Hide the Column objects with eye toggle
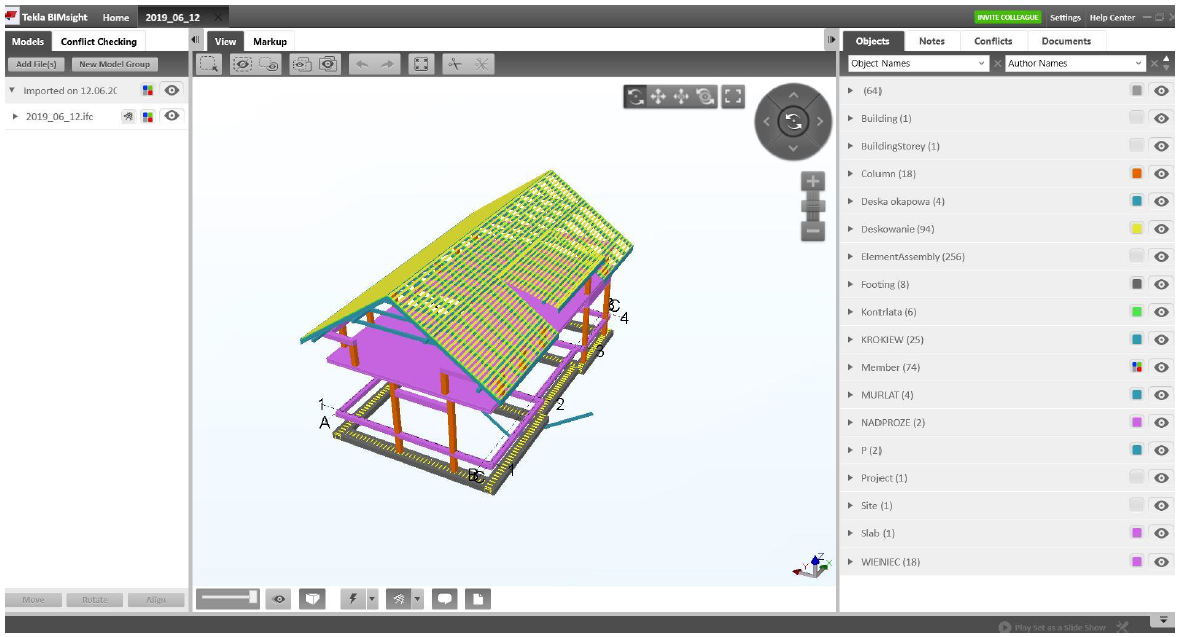The height and width of the screenshot is (637, 1180). pos(1161,174)
